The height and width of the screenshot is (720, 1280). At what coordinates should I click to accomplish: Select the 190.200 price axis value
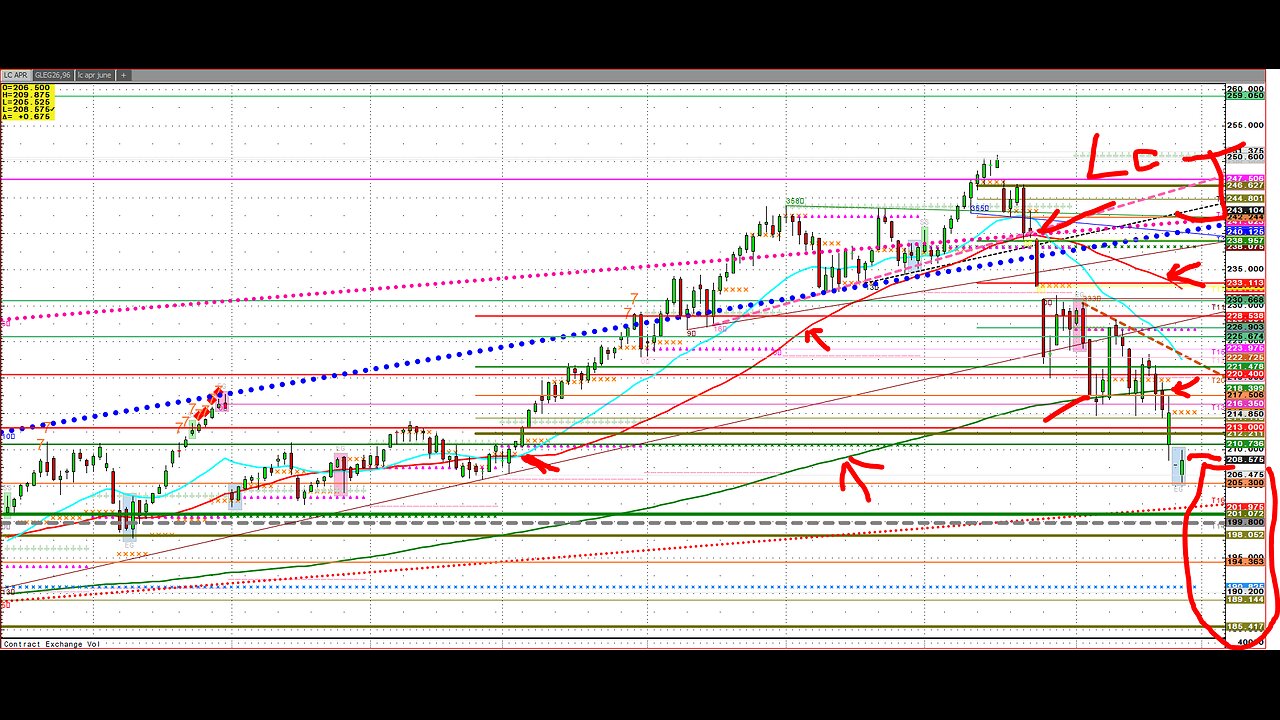pyautogui.click(x=1245, y=591)
